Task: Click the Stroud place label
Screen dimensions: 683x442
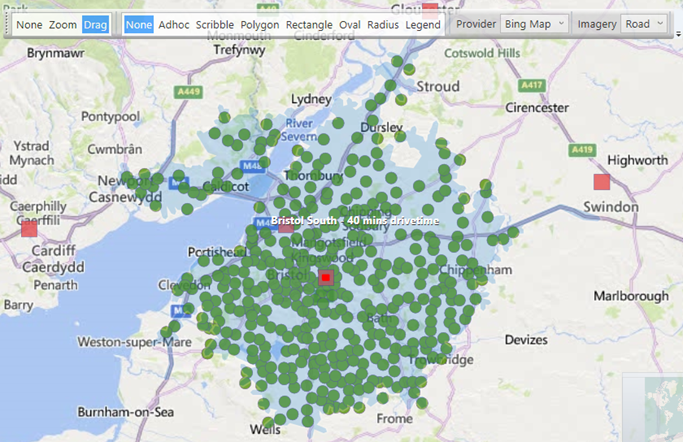Action: click(438, 86)
